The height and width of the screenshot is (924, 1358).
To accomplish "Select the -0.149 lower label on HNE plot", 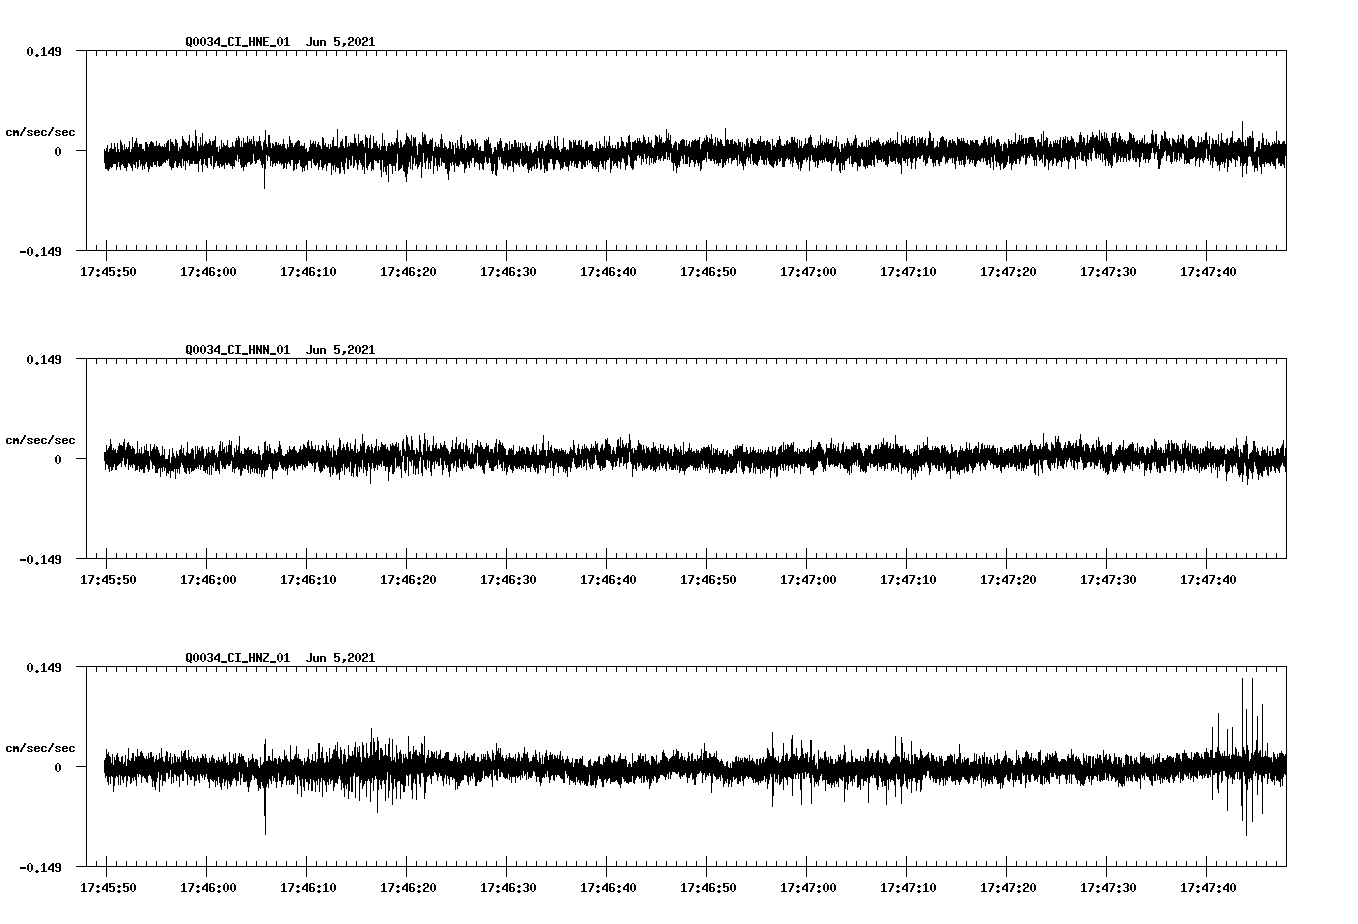I will coord(40,251).
